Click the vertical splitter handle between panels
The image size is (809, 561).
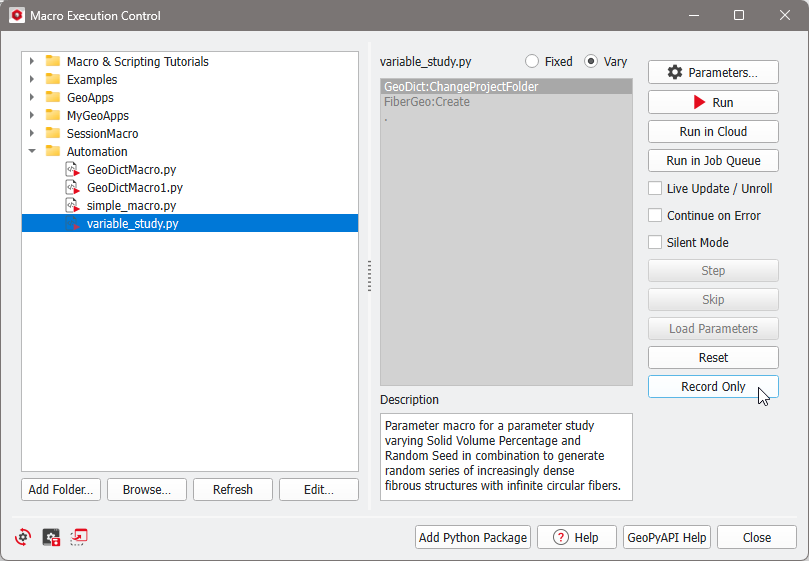point(369,276)
